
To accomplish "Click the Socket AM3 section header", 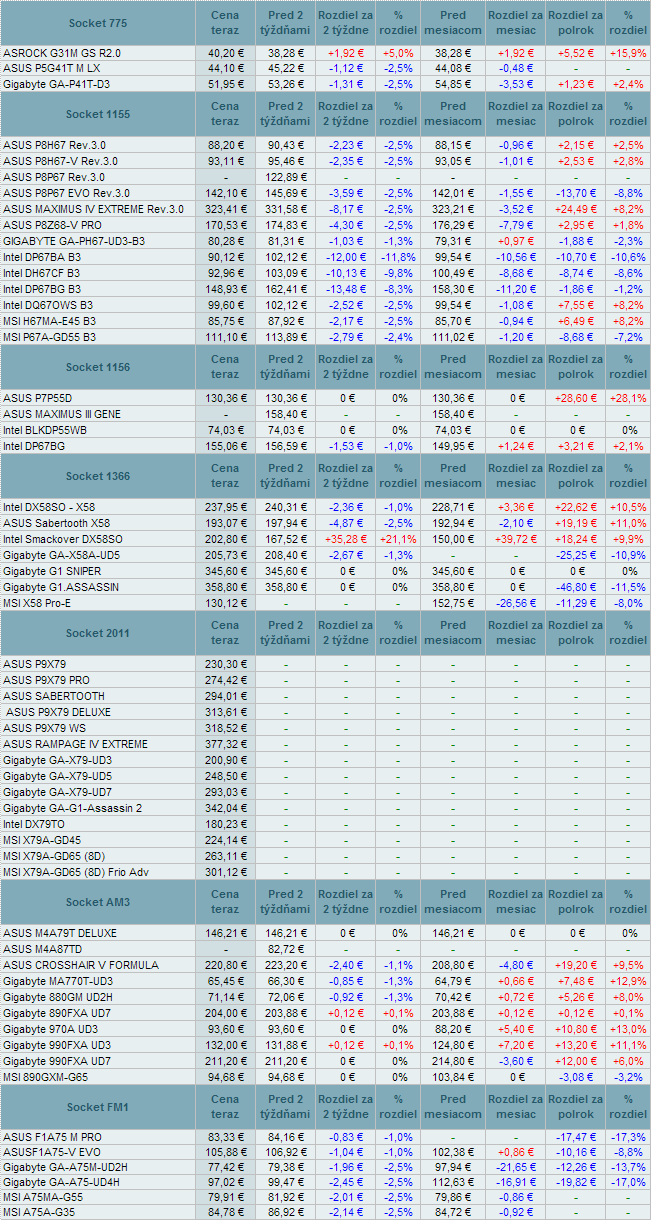I will [x=98, y=902].
